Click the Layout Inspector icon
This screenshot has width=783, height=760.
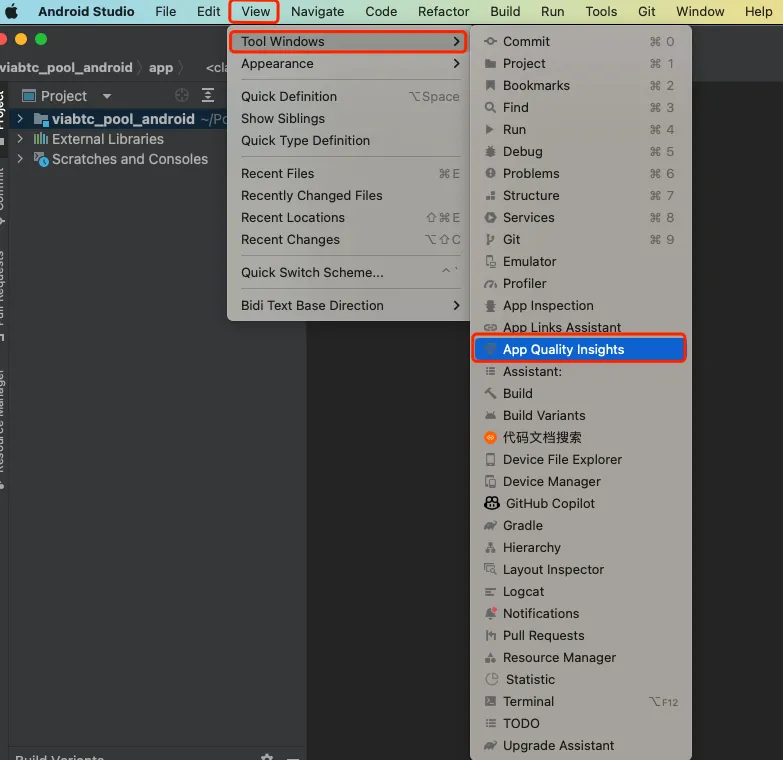click(x=490, y=569)
